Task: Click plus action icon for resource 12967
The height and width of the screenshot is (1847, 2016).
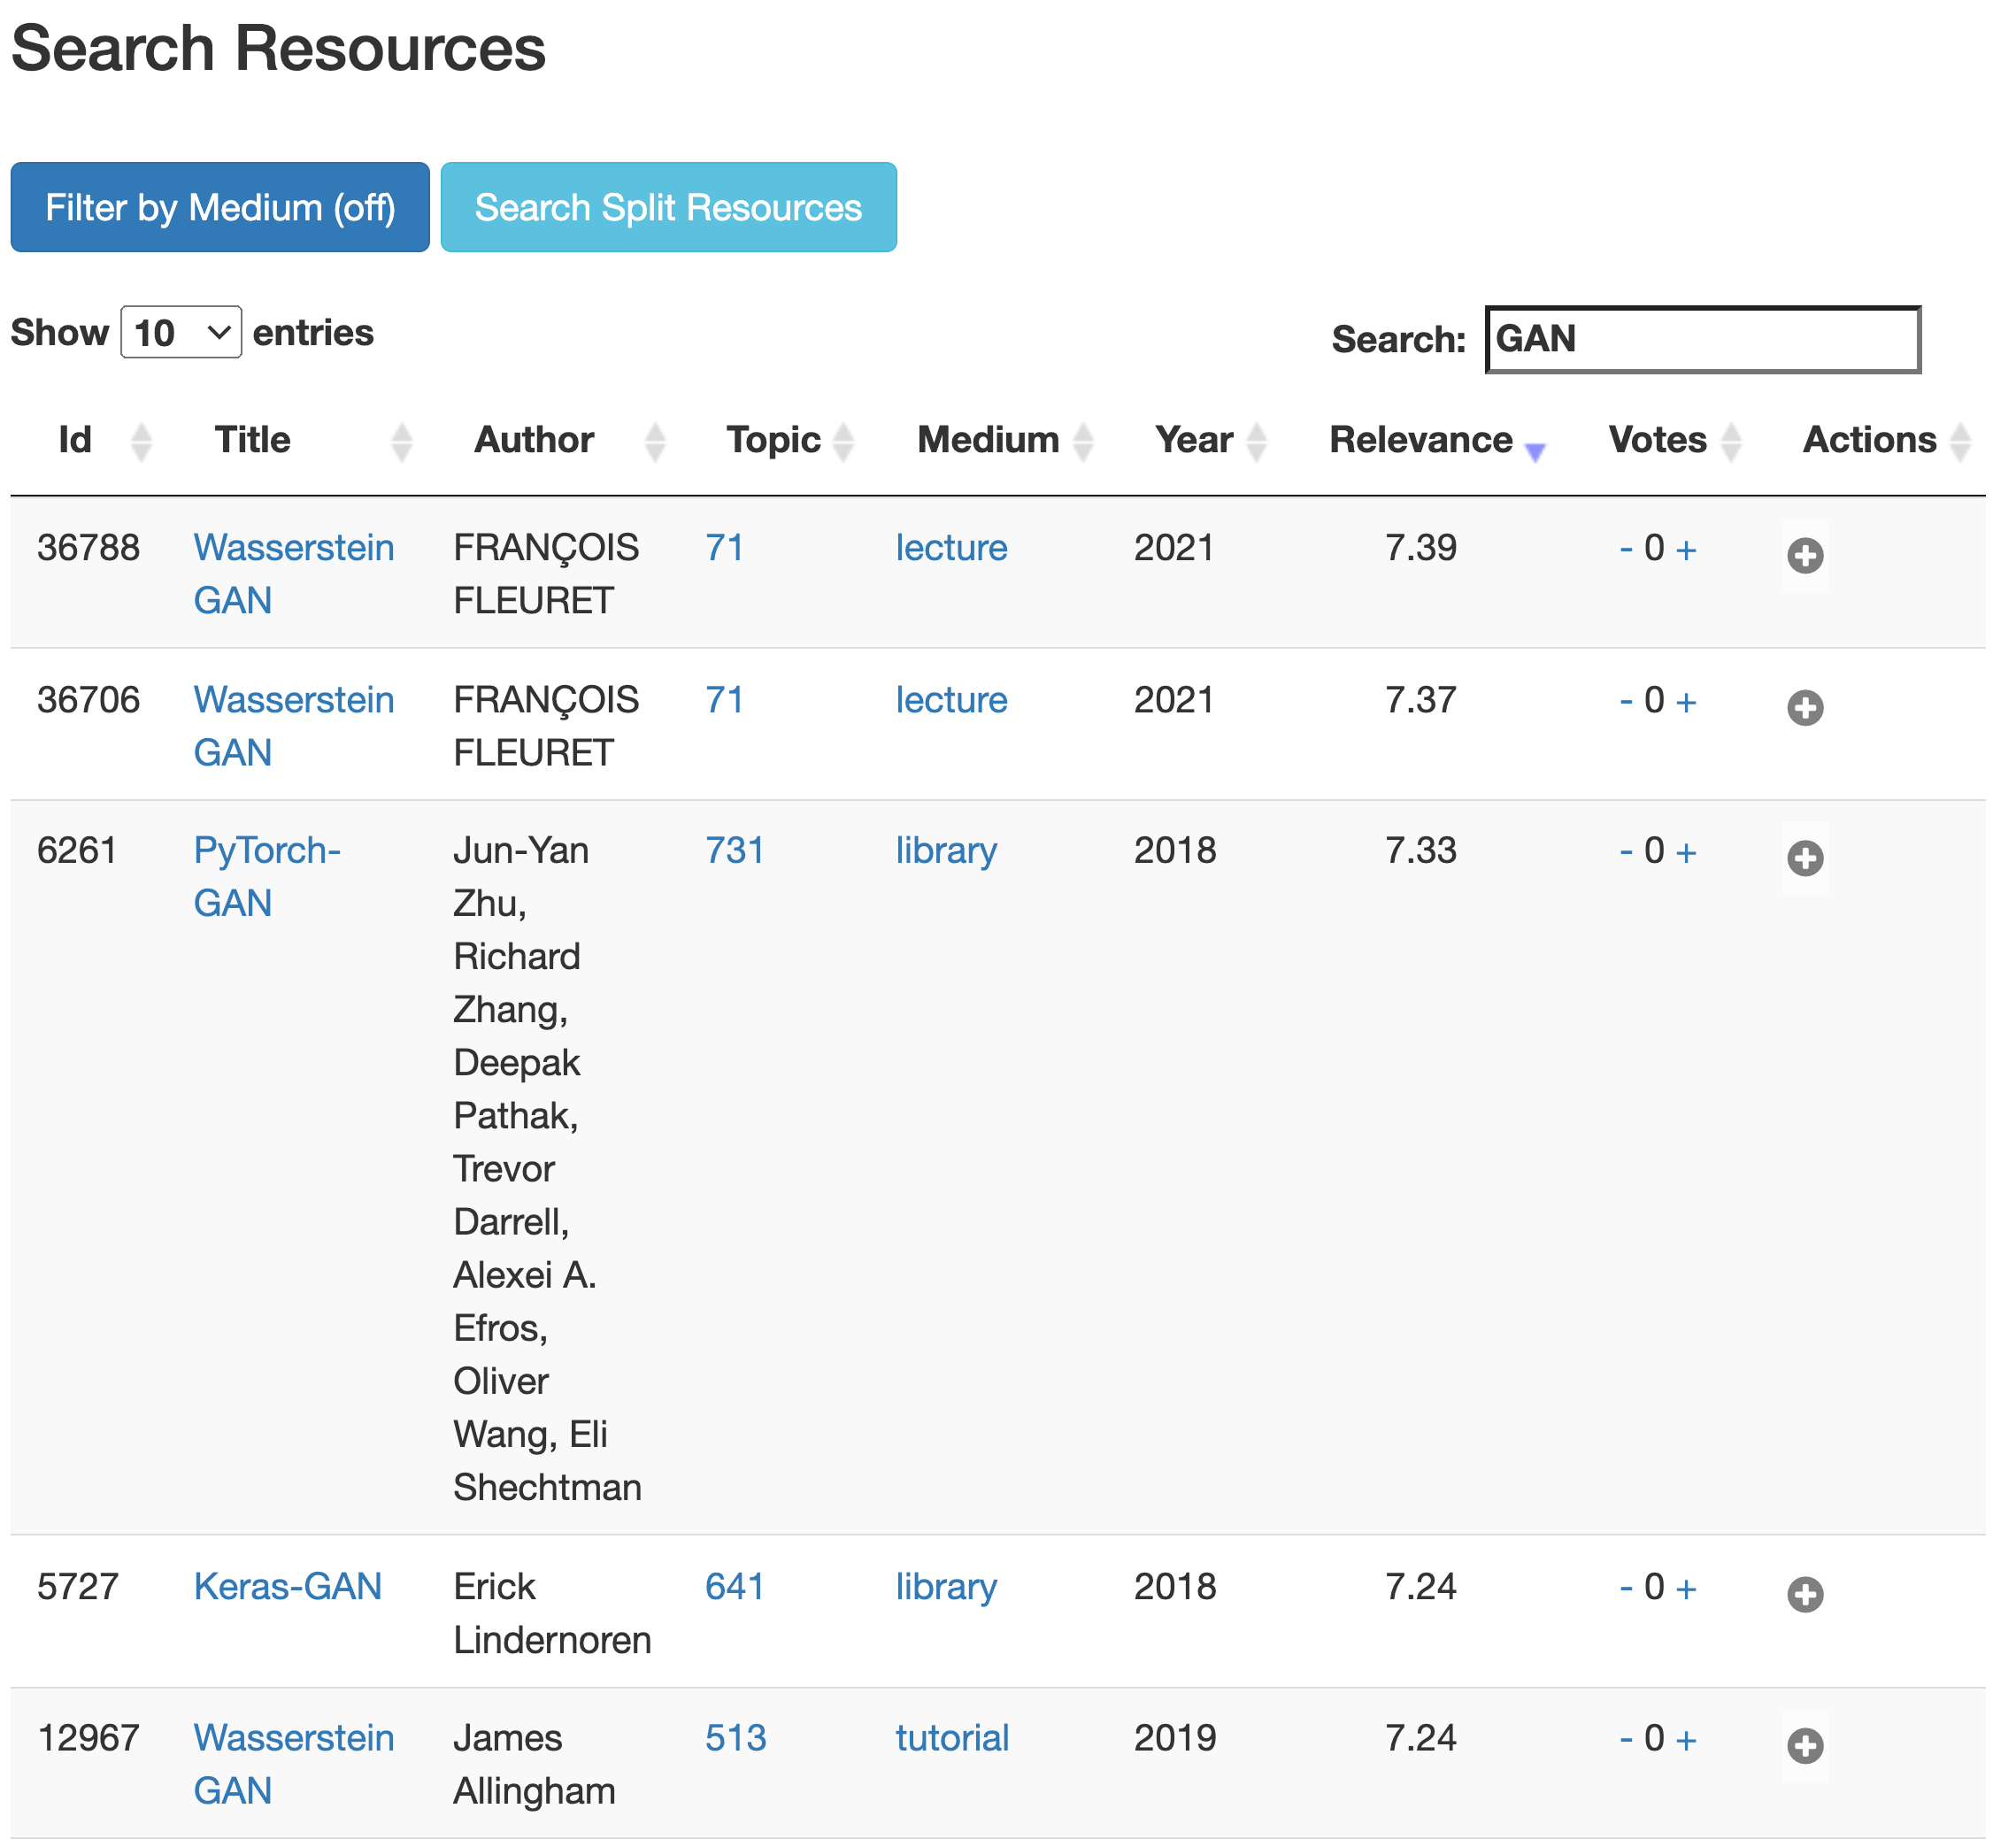Action: [x=1805, y=1746]
